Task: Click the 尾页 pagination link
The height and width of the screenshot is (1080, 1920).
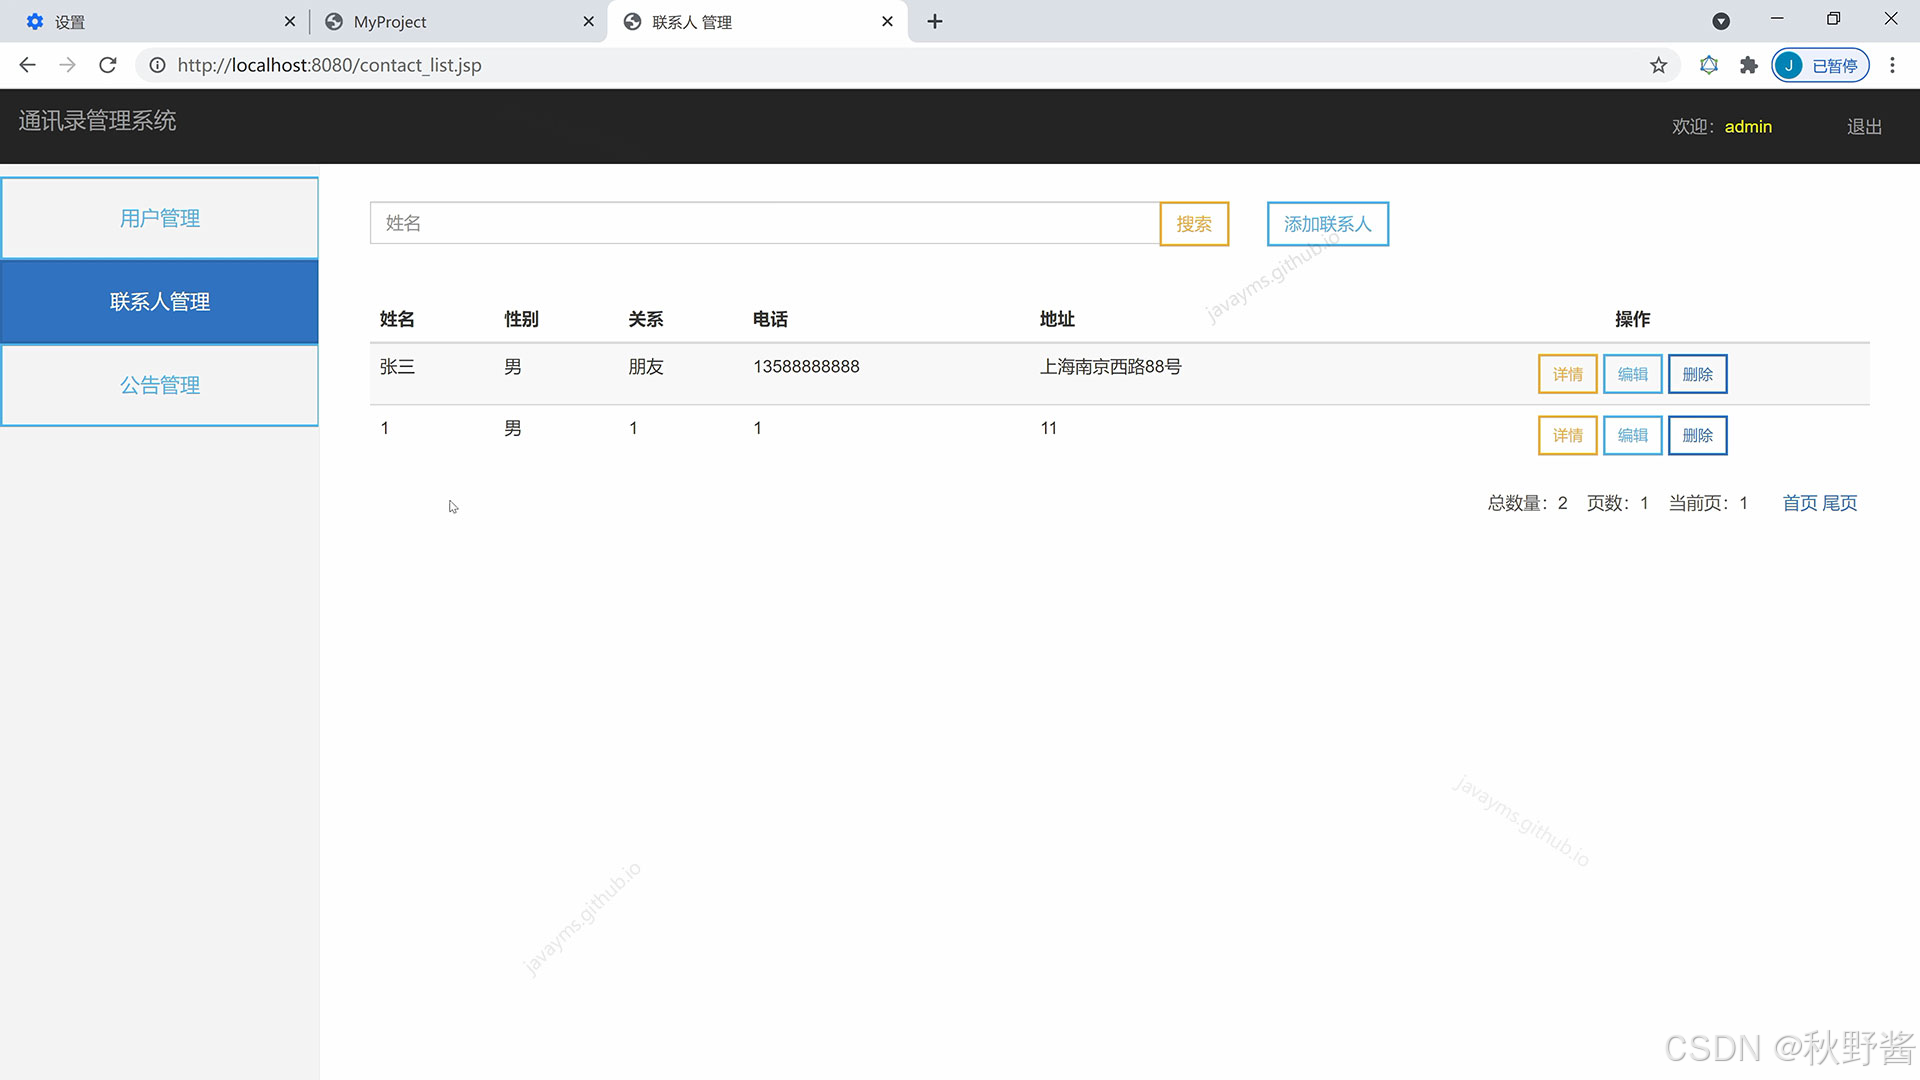Action: [1840, 503]
